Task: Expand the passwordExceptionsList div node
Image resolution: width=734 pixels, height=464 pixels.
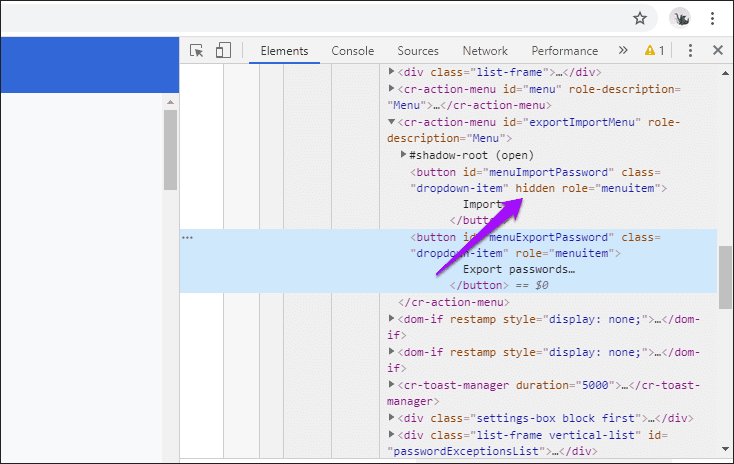Action: (391, 434)
